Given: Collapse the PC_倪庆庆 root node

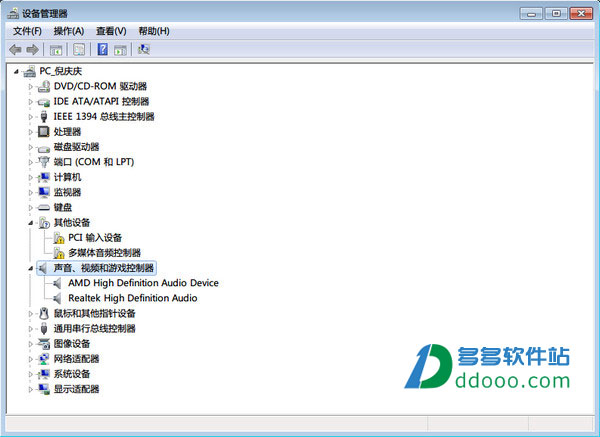Looking at the screenshot, I should point(16,71).
